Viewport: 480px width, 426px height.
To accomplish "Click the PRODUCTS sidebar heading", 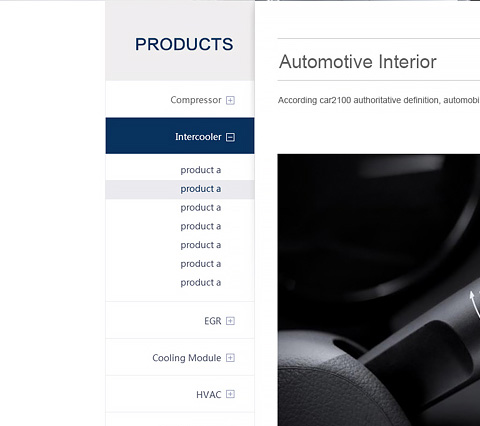I will (x=184, y=44).
